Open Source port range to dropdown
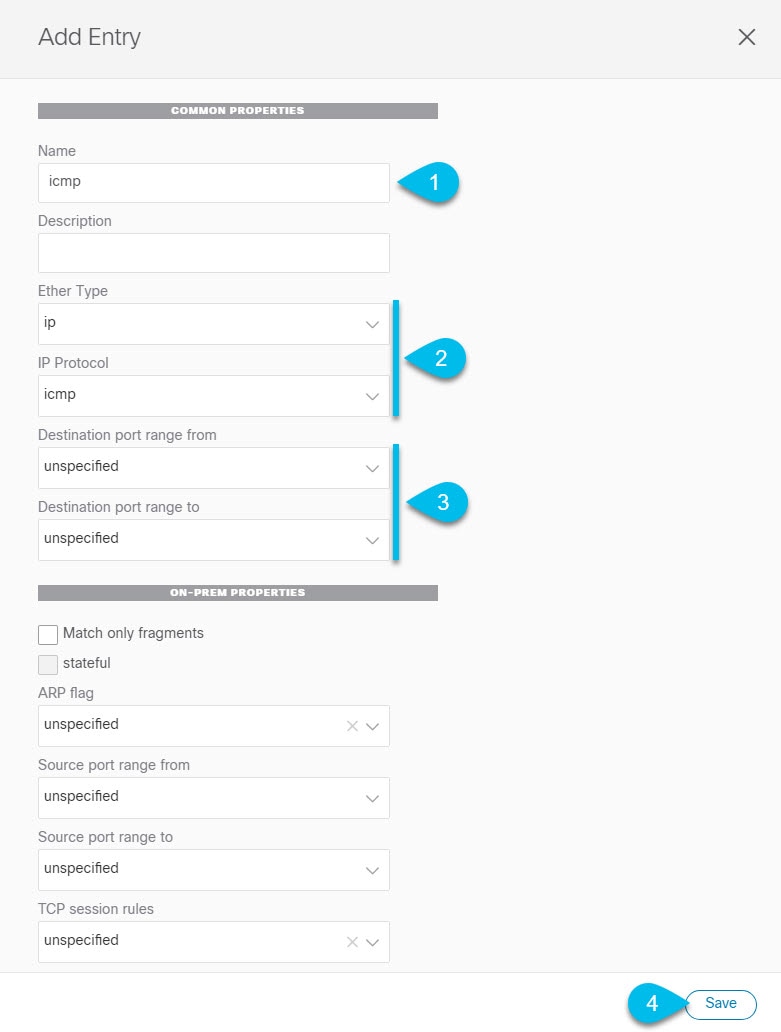This screenshot has width=781, height=1032. tap(214, 870)
